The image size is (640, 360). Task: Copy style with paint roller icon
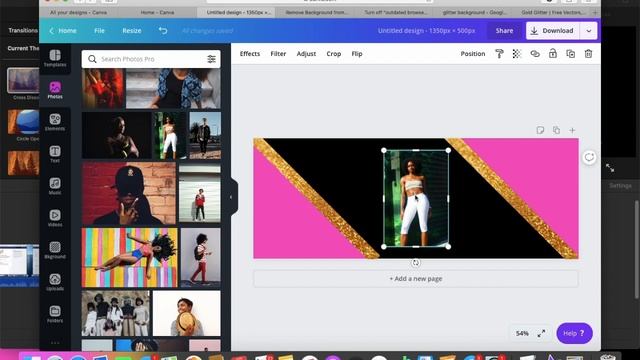pos(499,54)
